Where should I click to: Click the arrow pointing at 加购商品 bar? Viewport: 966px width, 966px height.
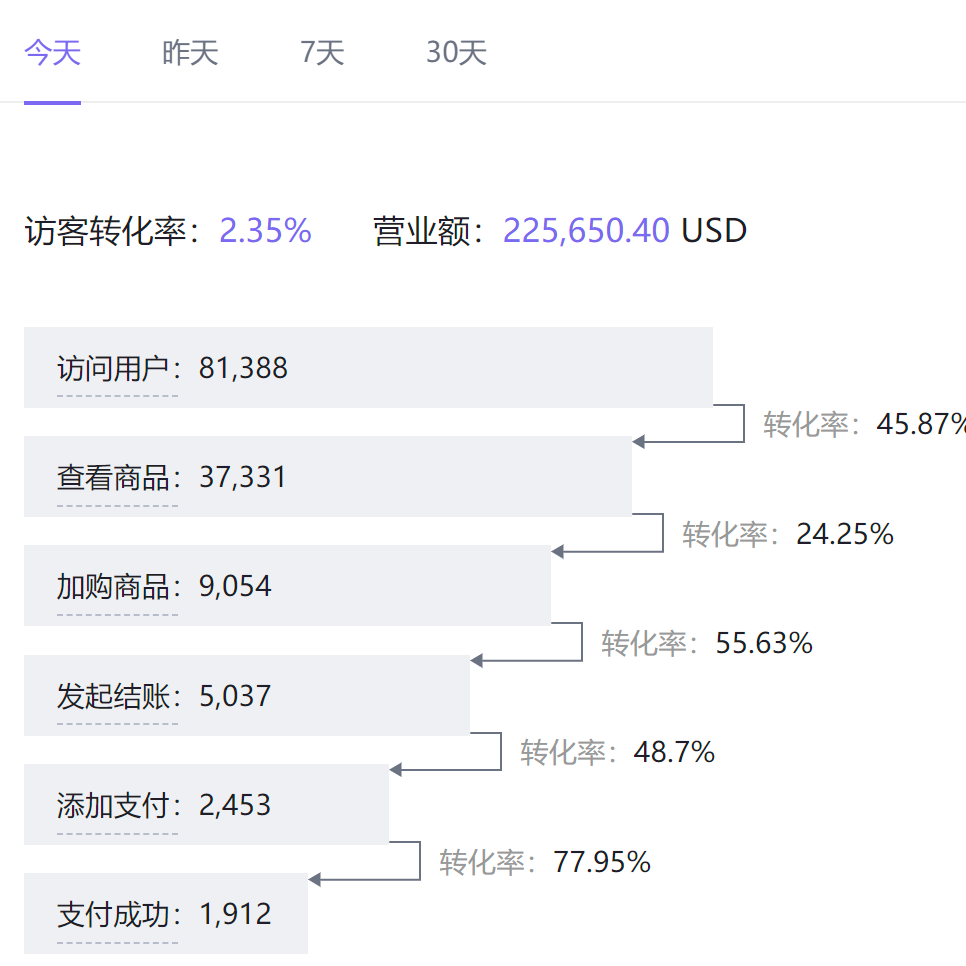pyautogui.click(x=559, y=552)
